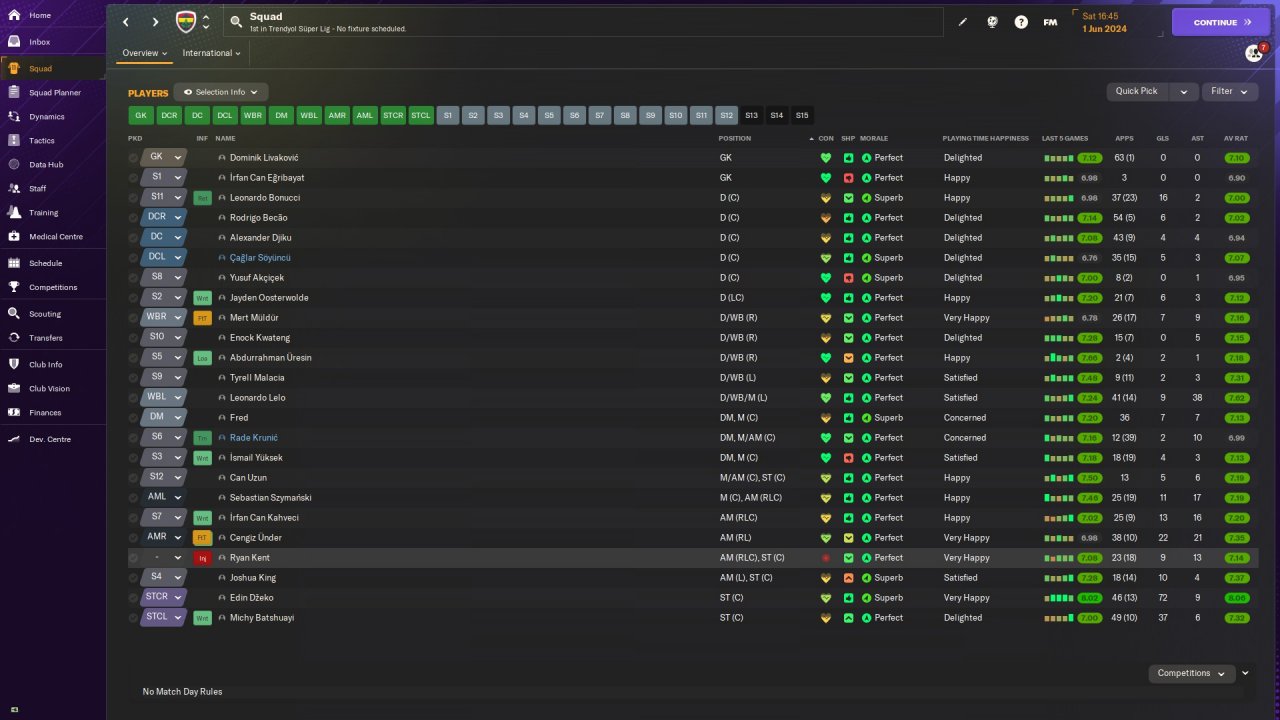Open the Home sidebar icon

pyautogui.click(x=14, y=15)
